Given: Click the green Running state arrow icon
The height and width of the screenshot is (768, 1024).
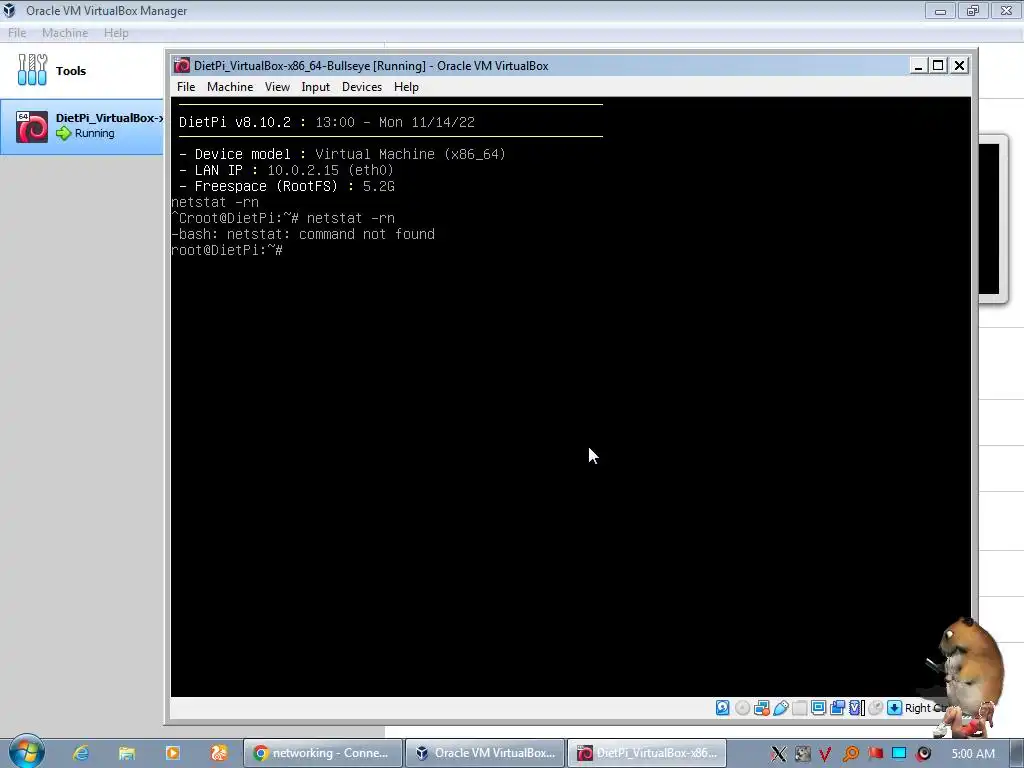Looking at the screenshot, I should (63, 133).
